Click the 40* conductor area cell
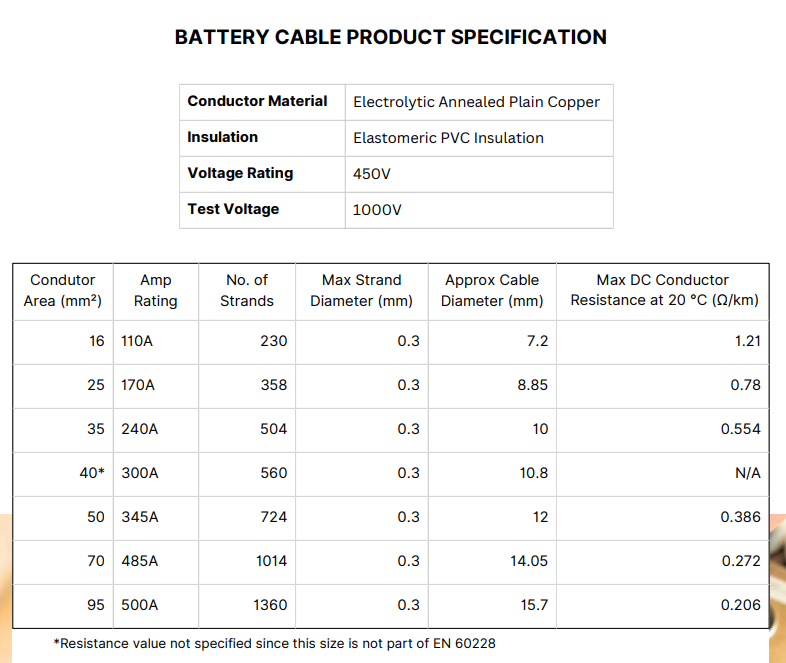 (63, 475)
